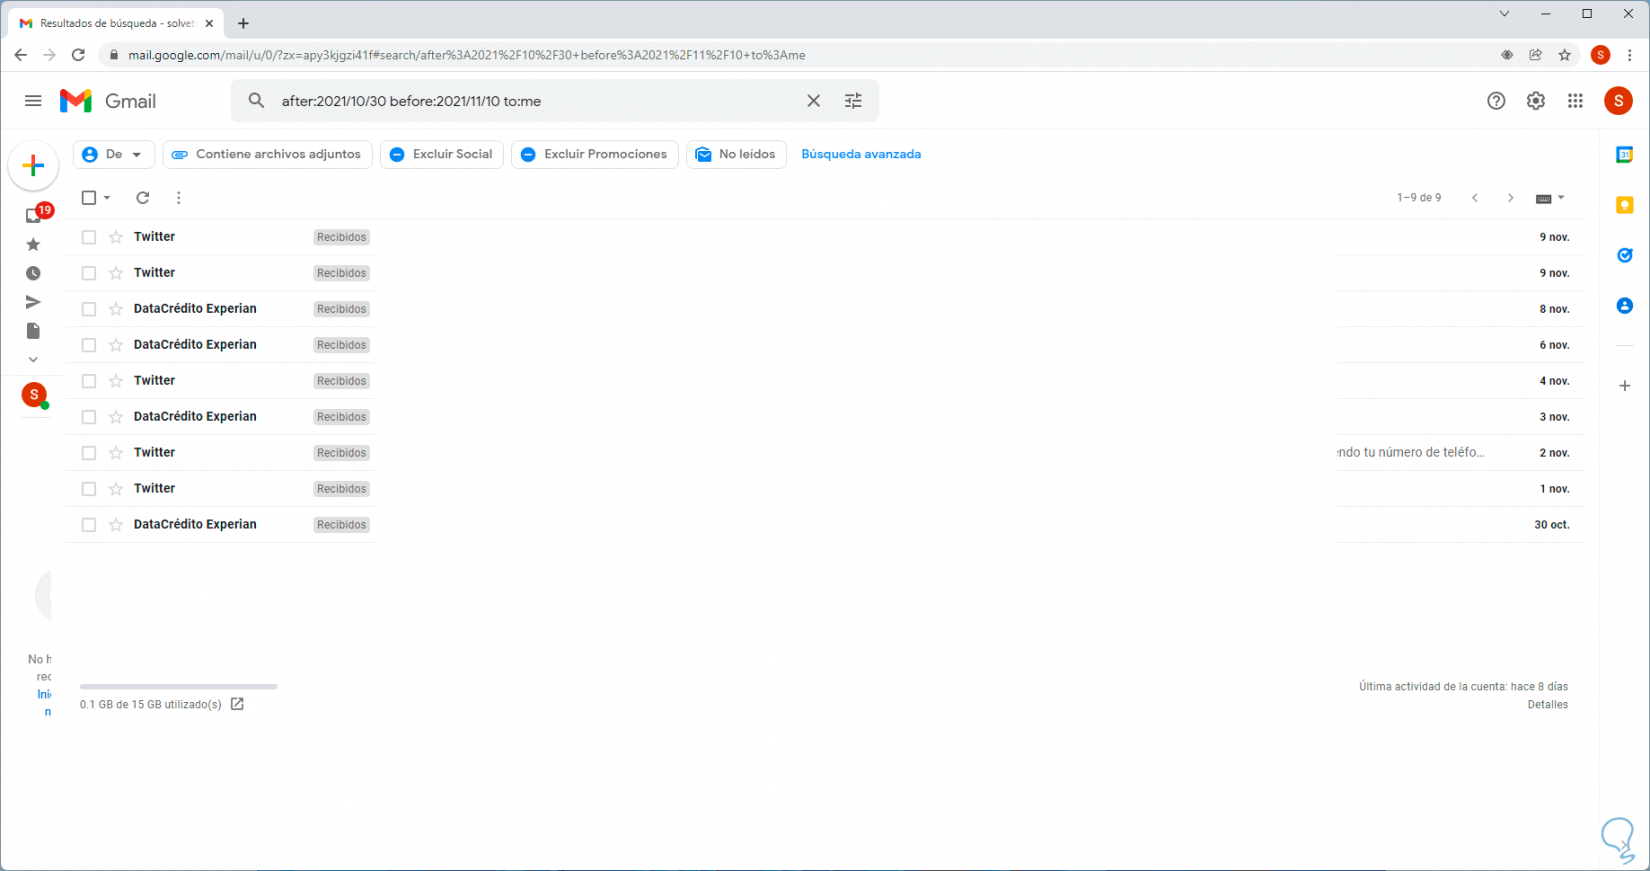Star the Twitter email from 1 nov.
The width and height of the screenshot is (1650, 871).
pyautogui.click(x=116, y=489)
